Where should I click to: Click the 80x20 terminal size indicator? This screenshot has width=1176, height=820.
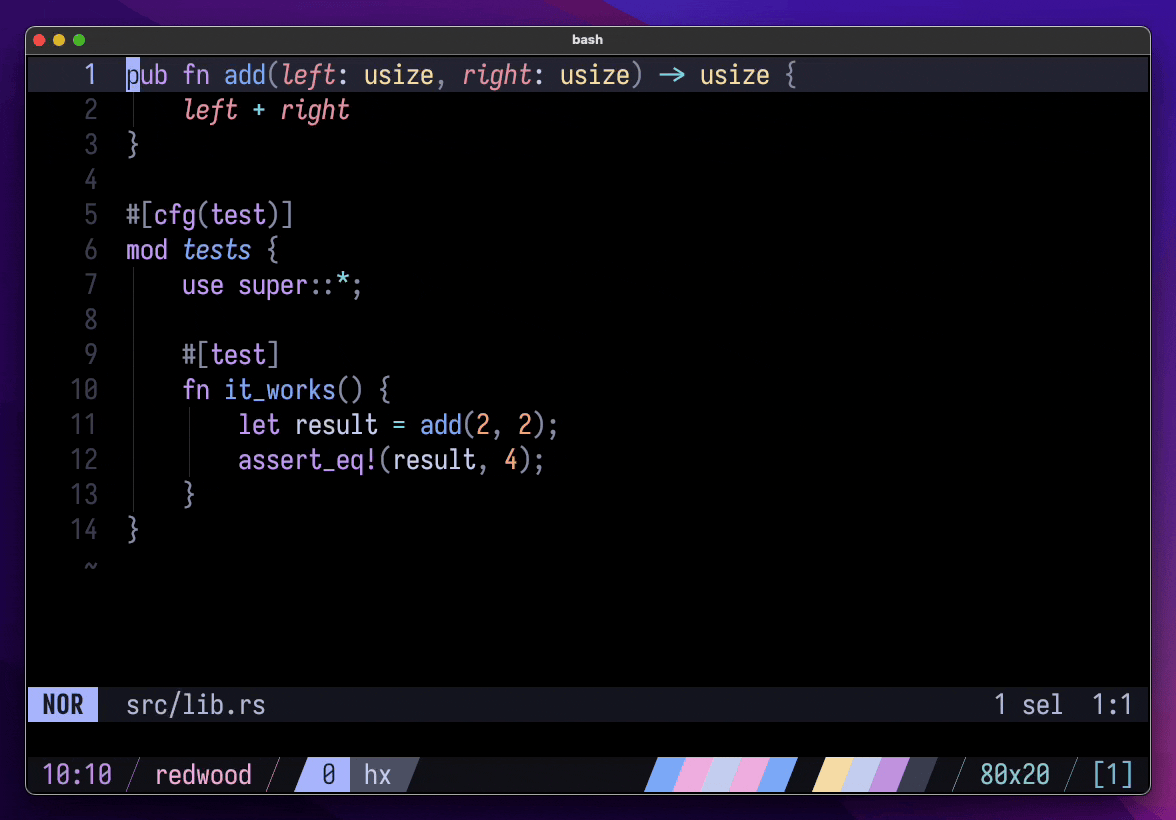click(1015, 774)
